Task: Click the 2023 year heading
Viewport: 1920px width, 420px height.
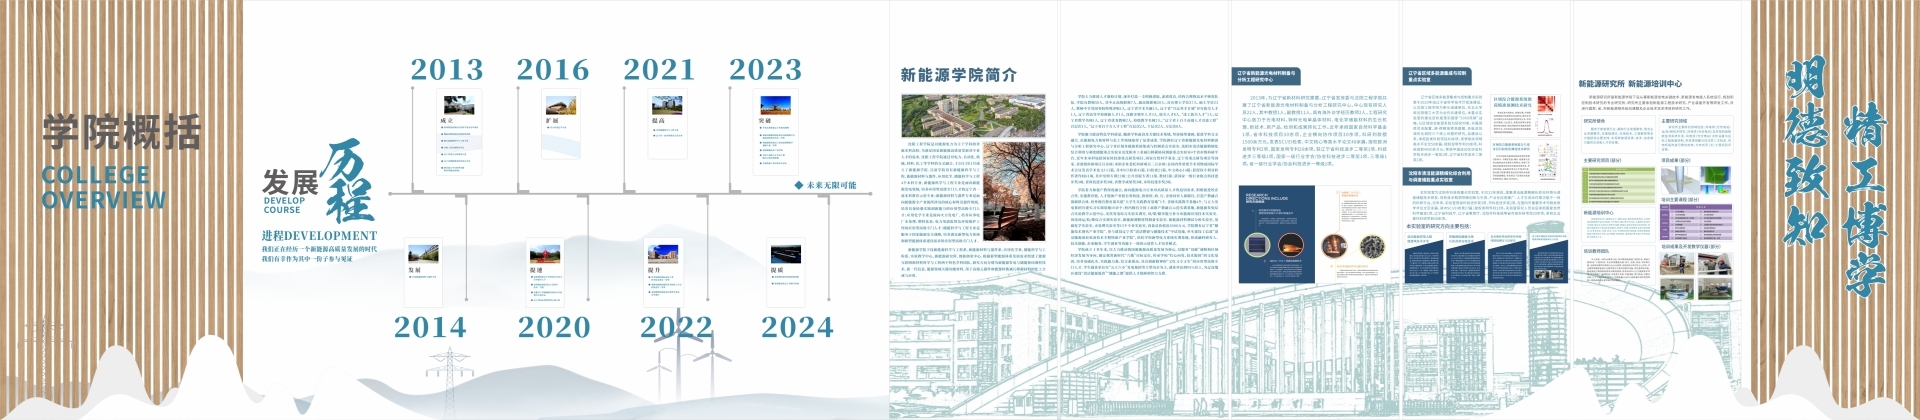Action: (765, 69)
